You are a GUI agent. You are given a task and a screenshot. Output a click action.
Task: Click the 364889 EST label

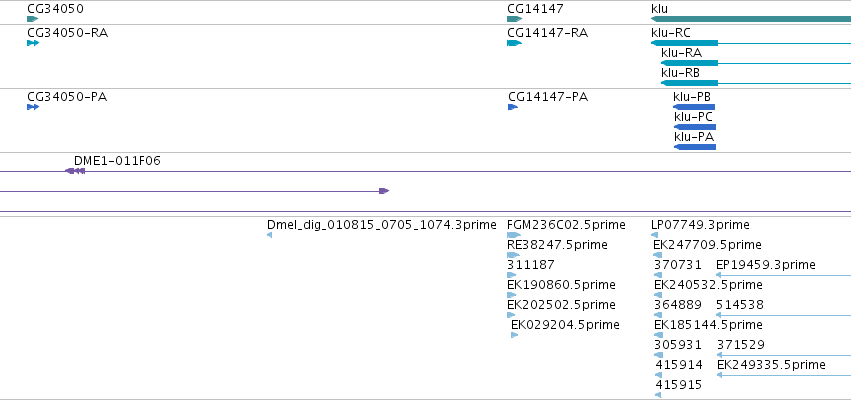[x=678, y=304]
